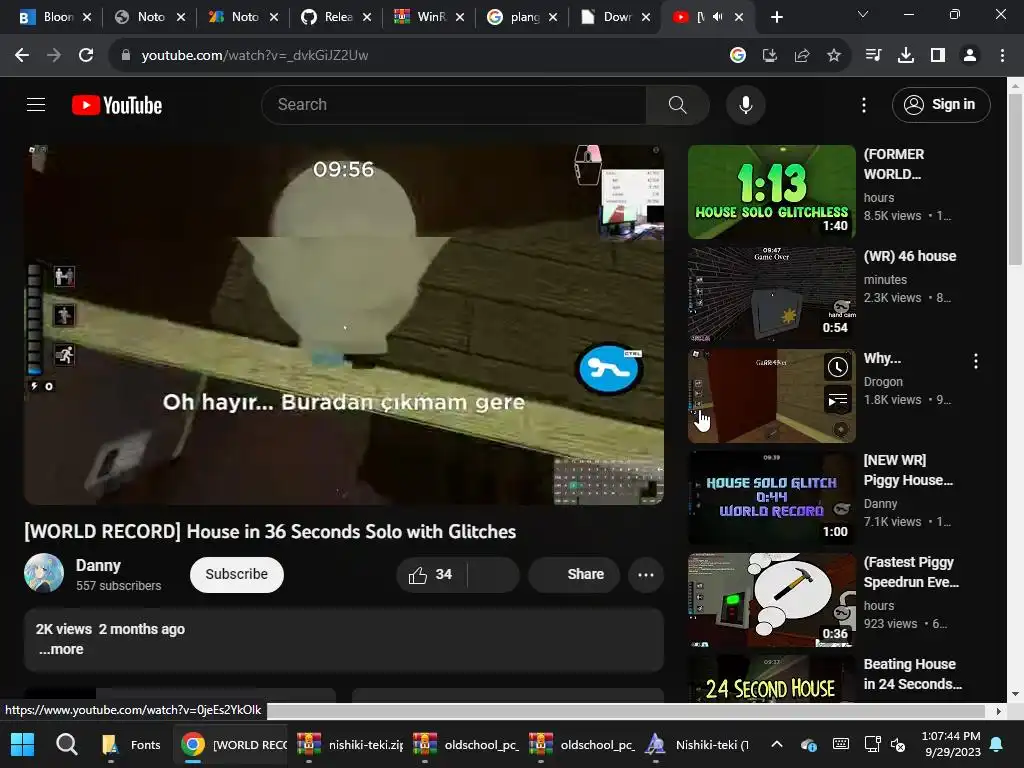This screenshot has width=1024, height=768.
Task: Open the Windows Start menu
Action: [22, 744]
